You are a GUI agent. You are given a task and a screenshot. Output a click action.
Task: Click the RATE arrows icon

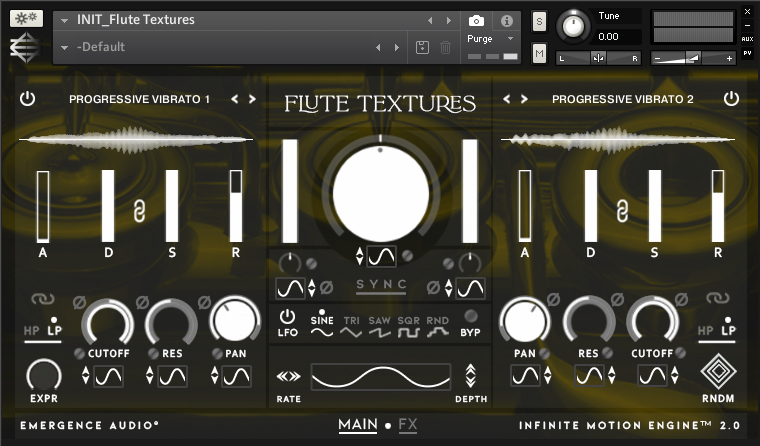(x=288, y=377)
